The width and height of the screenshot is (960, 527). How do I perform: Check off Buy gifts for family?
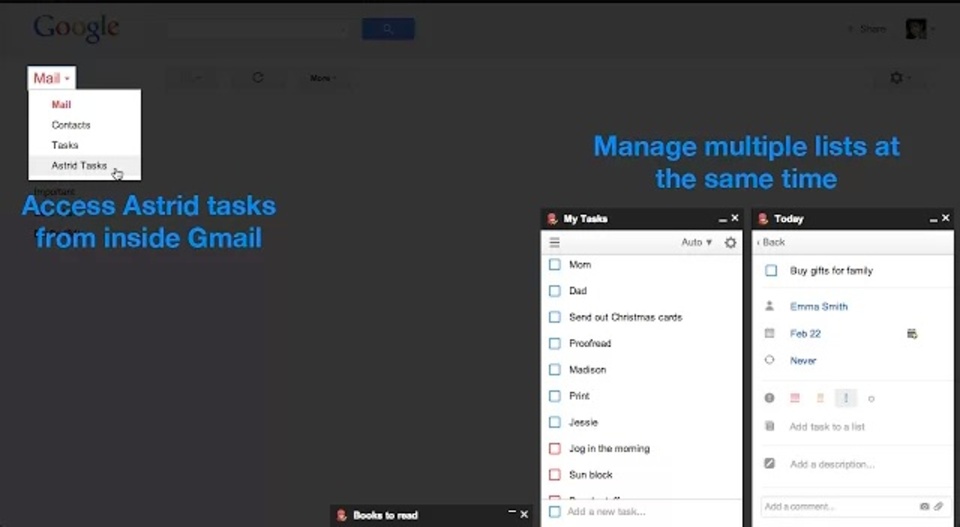[x=771, y=271]
